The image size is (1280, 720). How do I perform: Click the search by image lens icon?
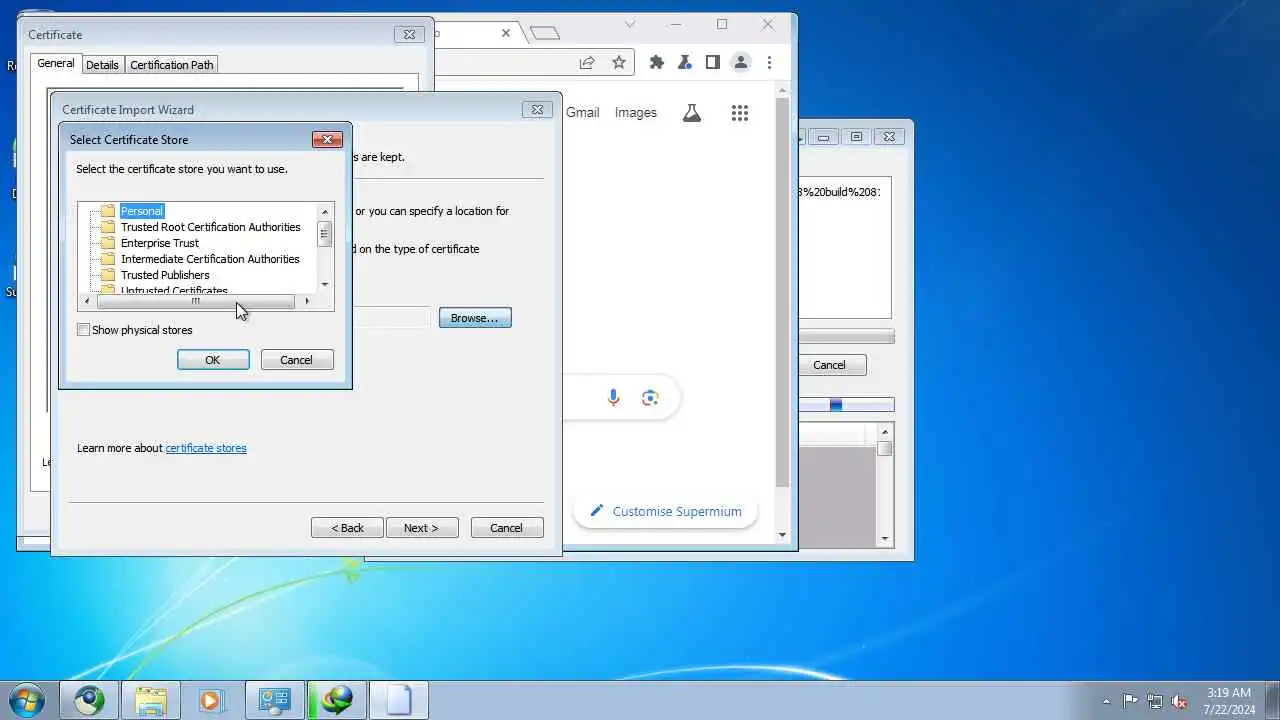pos(651,398)
